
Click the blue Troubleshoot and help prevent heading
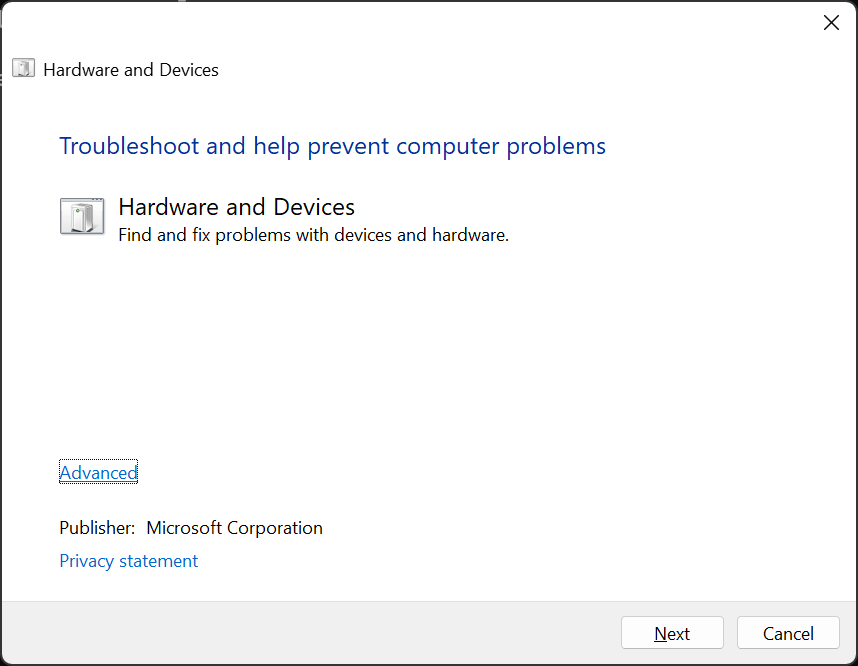332,146
